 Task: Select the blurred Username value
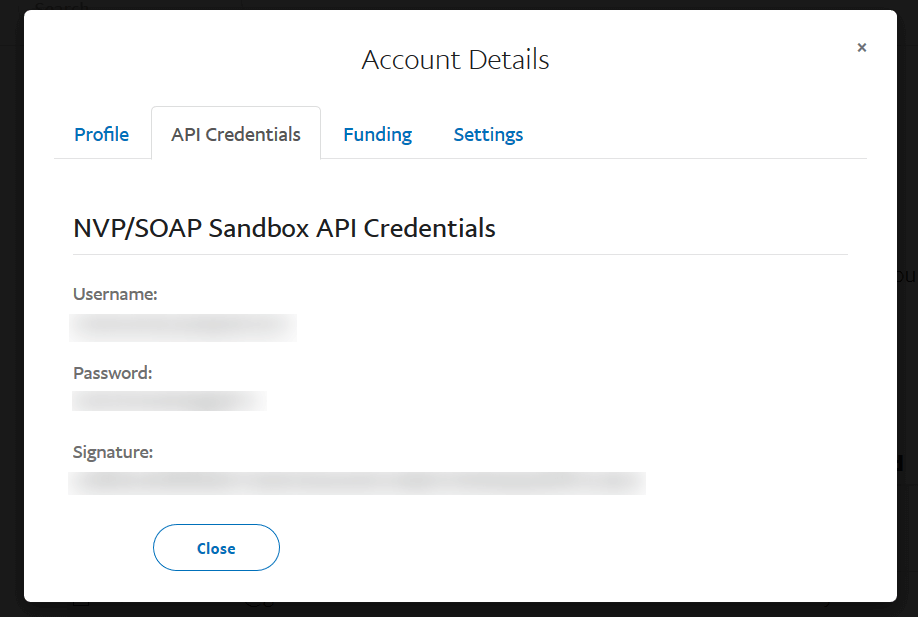183,328
